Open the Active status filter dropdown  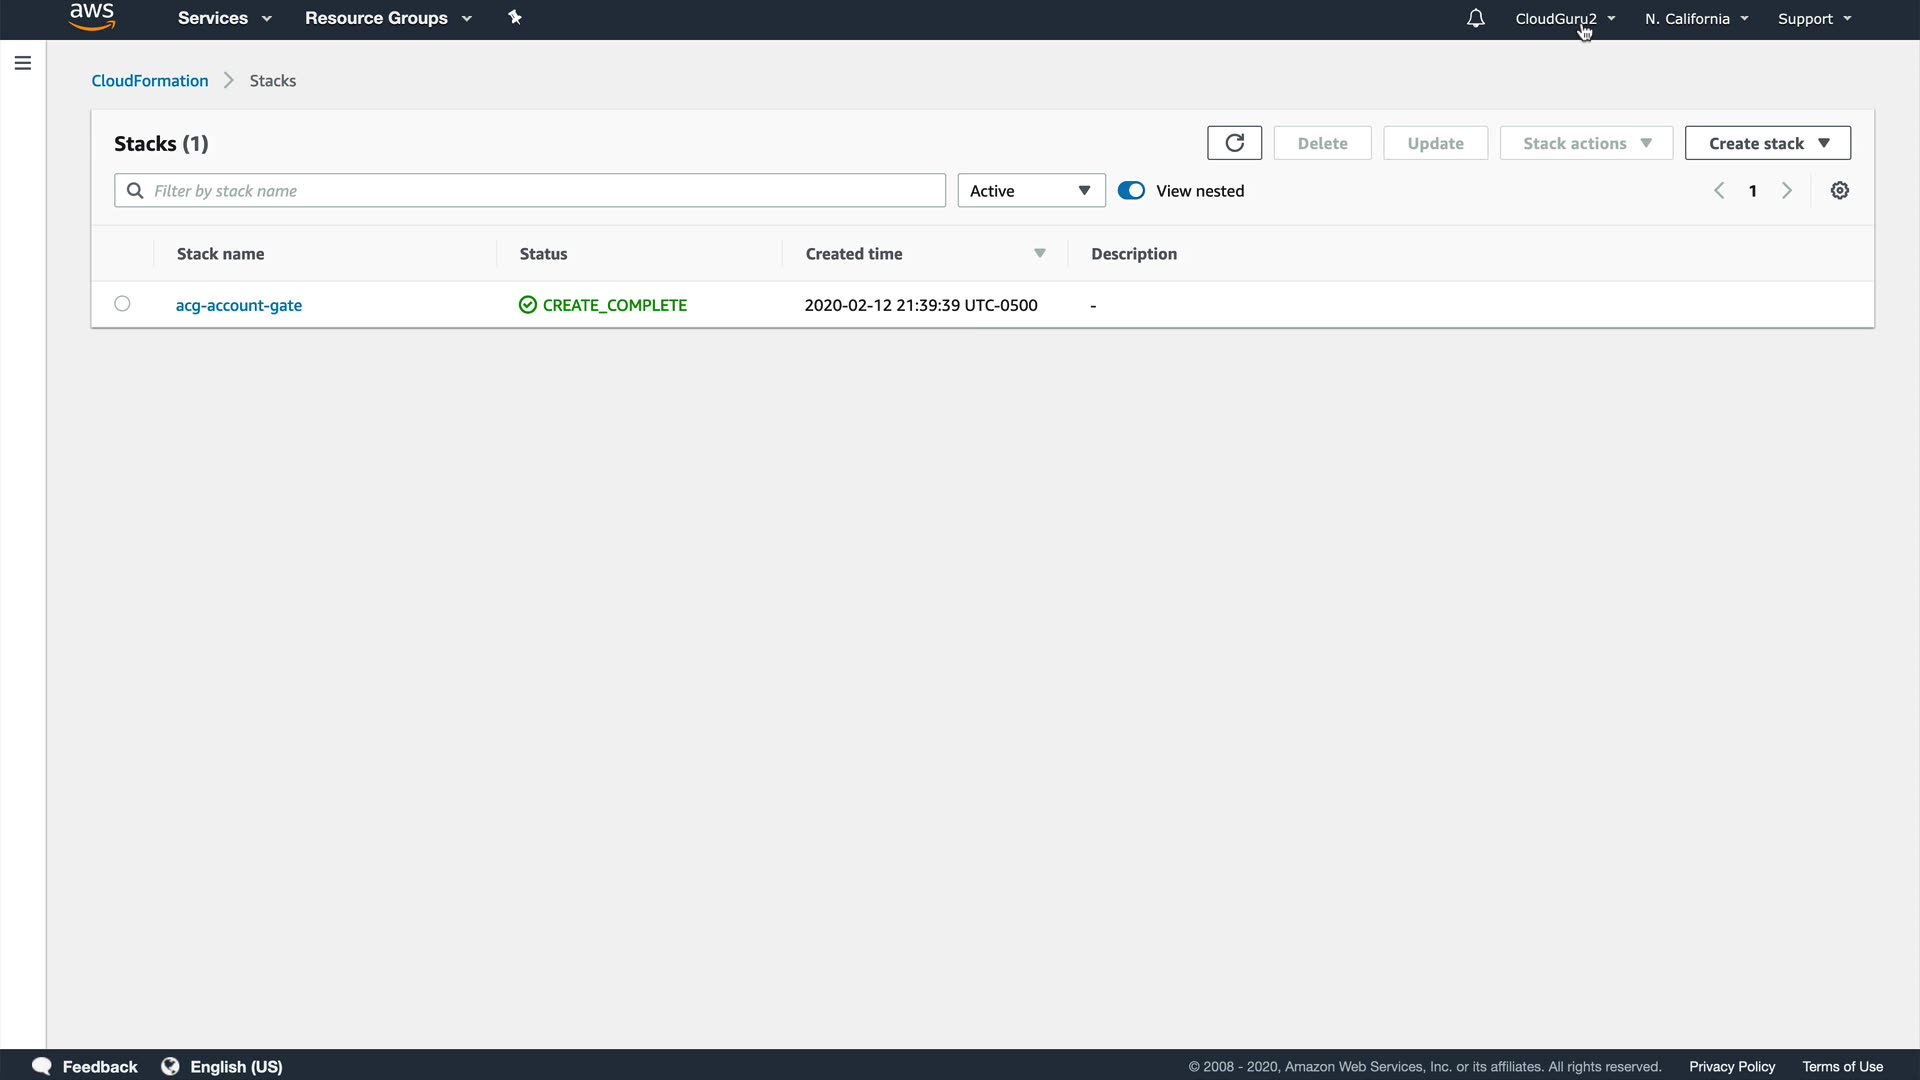coord(1031,191)
